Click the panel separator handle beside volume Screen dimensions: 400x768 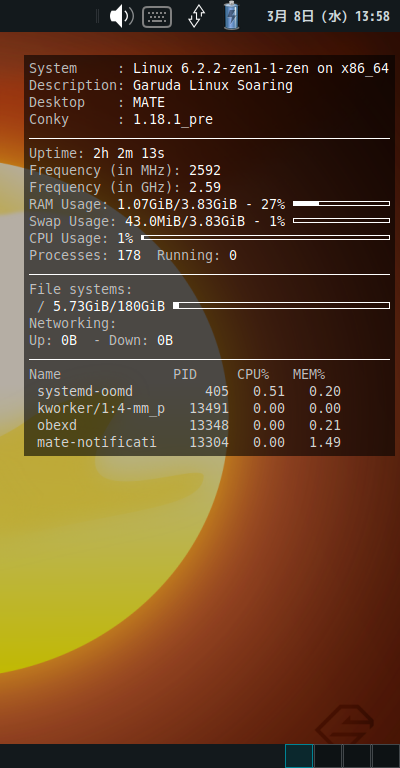(x=97, y=16)
